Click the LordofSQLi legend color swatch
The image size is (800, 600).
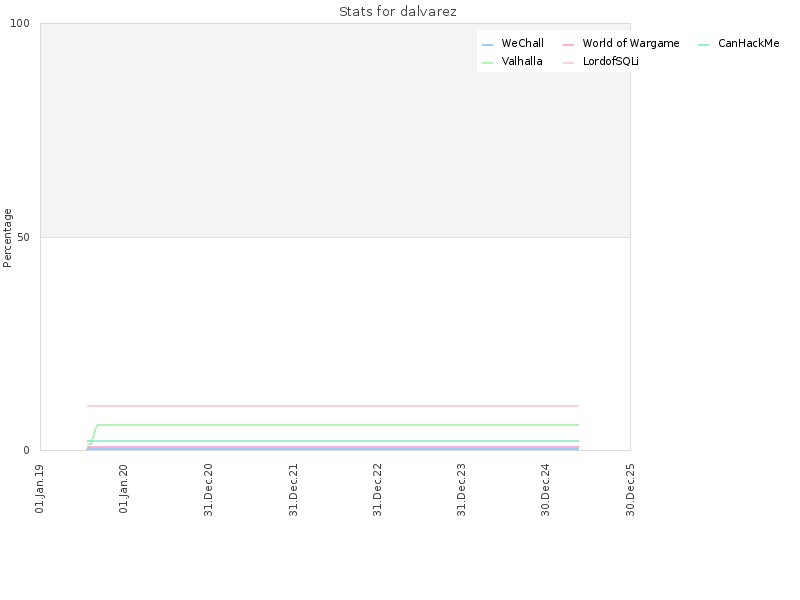point(568,63)
